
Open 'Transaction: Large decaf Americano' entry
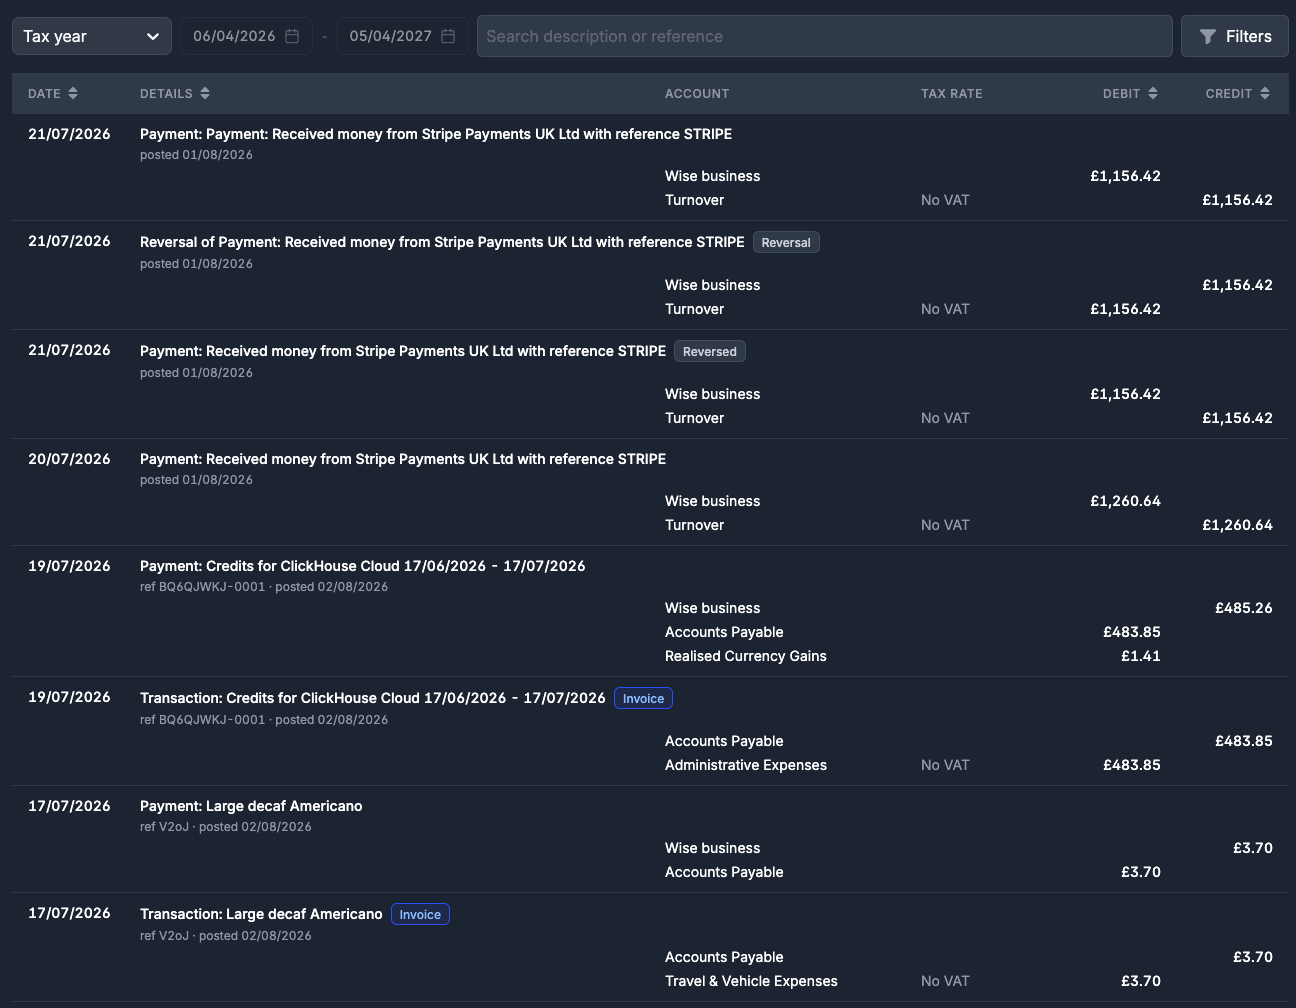261,914
